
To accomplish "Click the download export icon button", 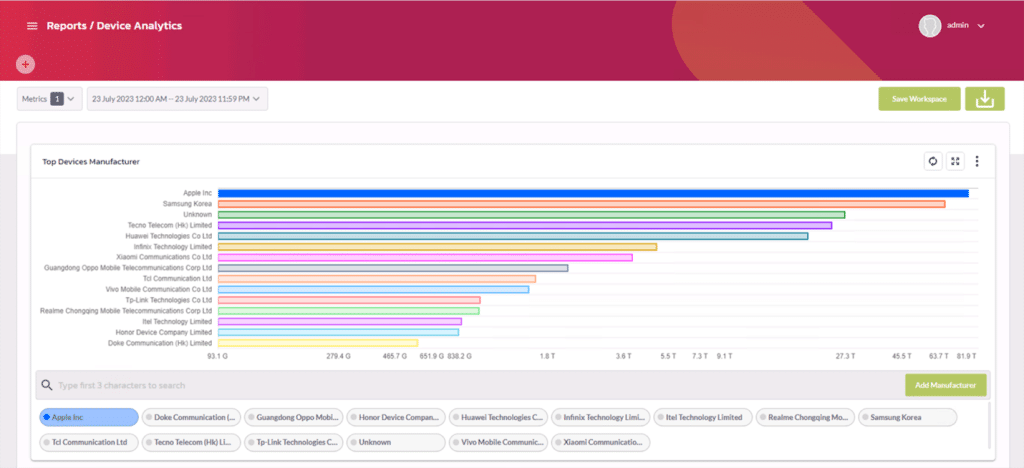I will point(984,99).
